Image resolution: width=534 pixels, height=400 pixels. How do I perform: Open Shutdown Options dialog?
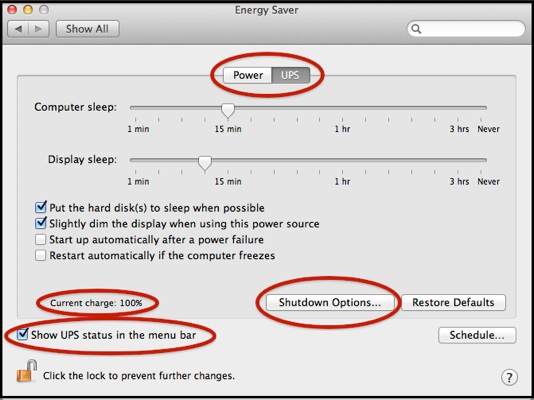point(330,302)
